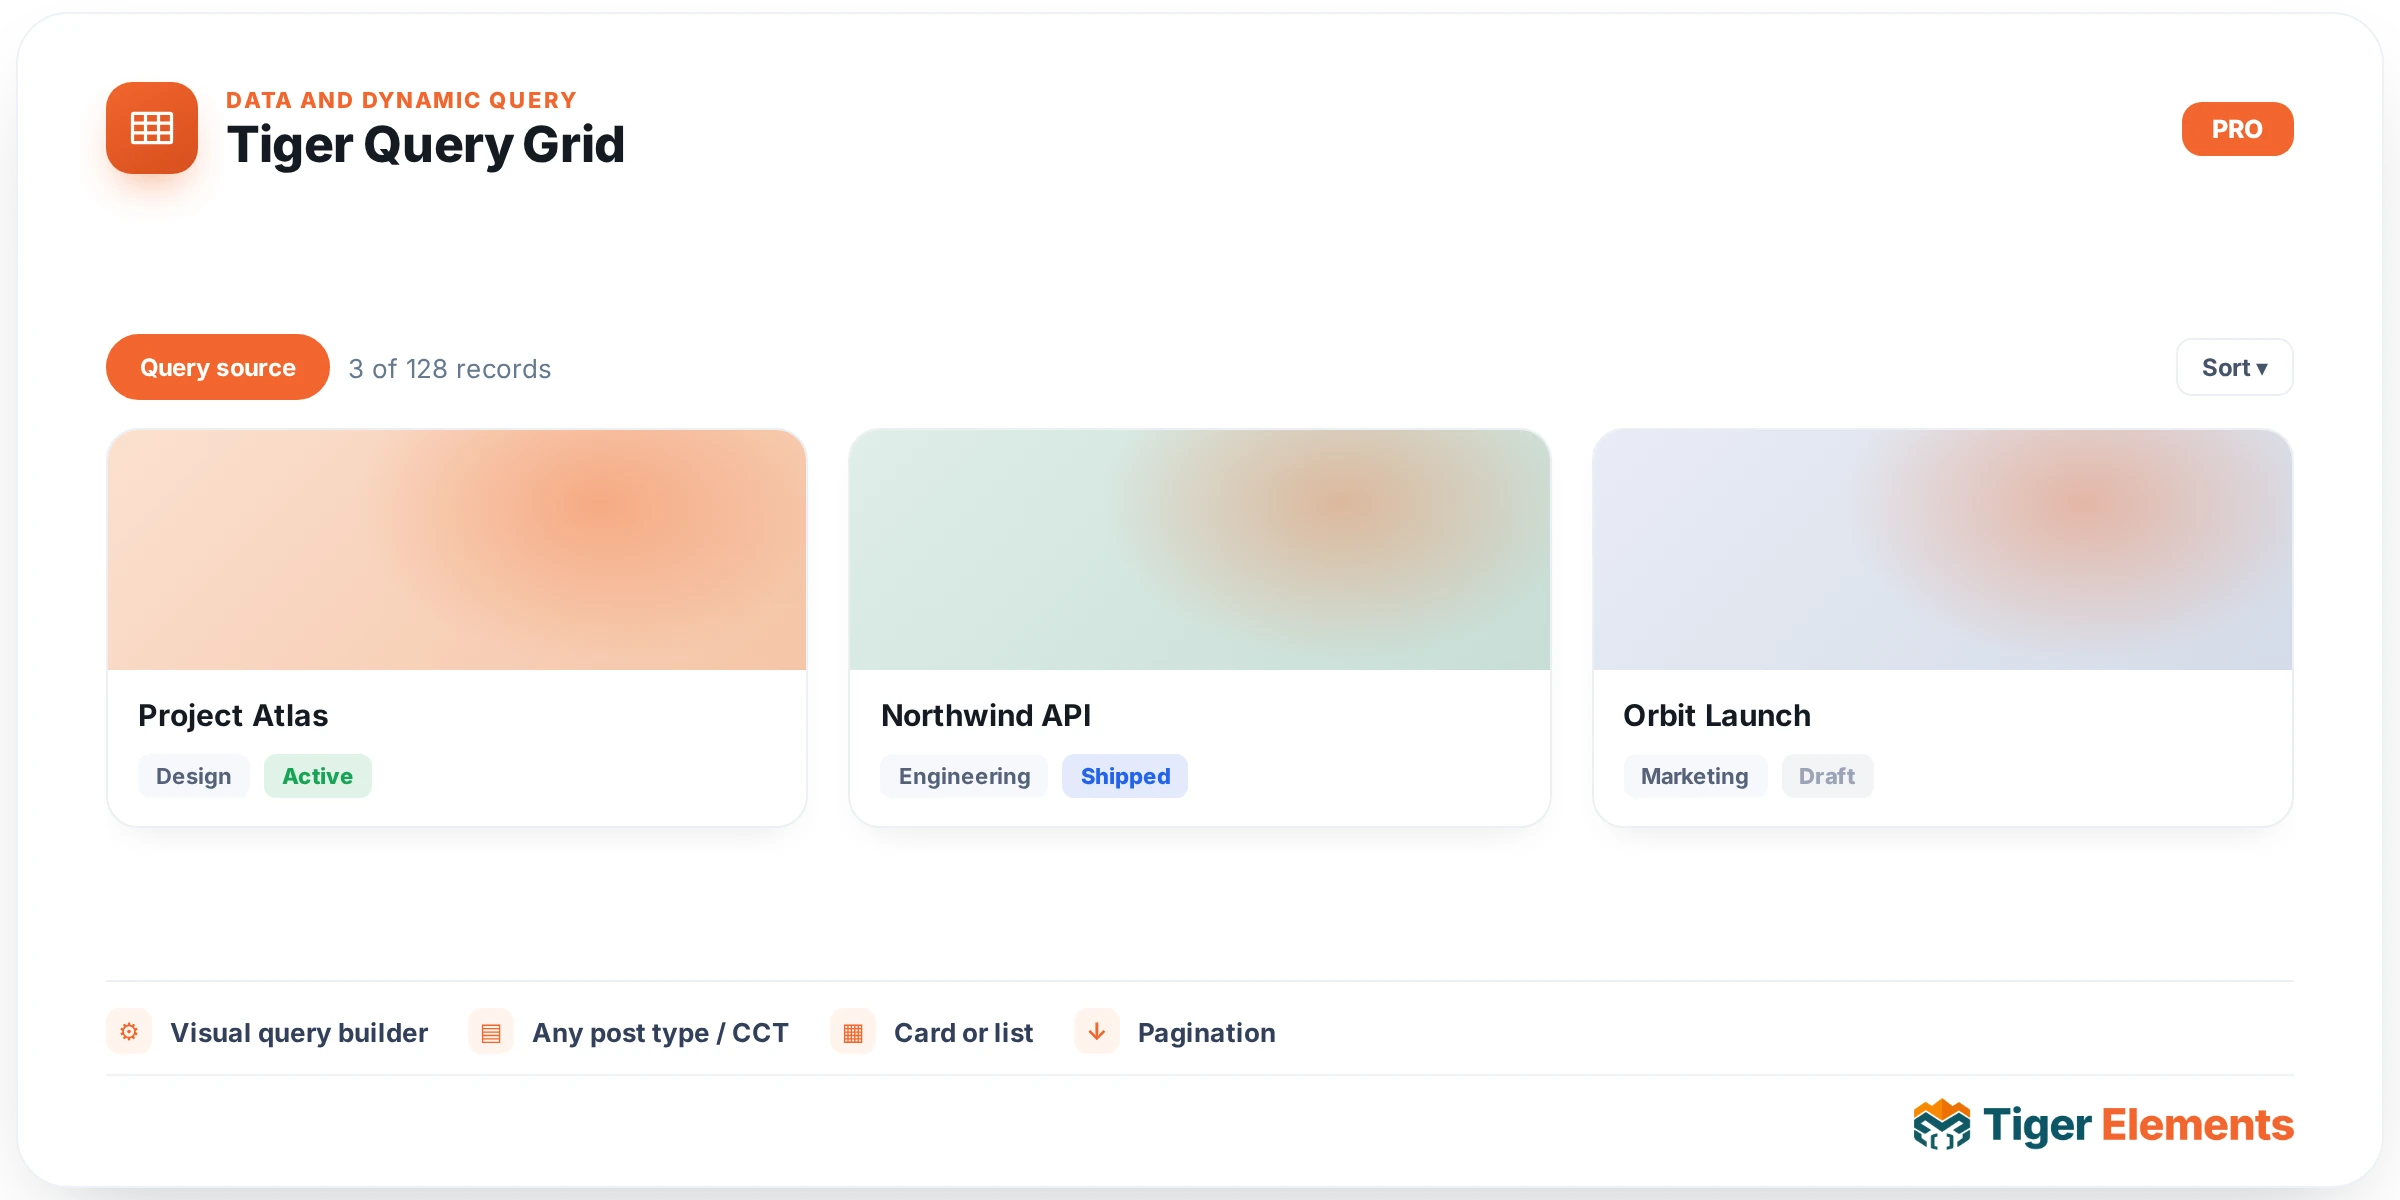Click the Any post type / CCT label

click(x=661, y=1033)
